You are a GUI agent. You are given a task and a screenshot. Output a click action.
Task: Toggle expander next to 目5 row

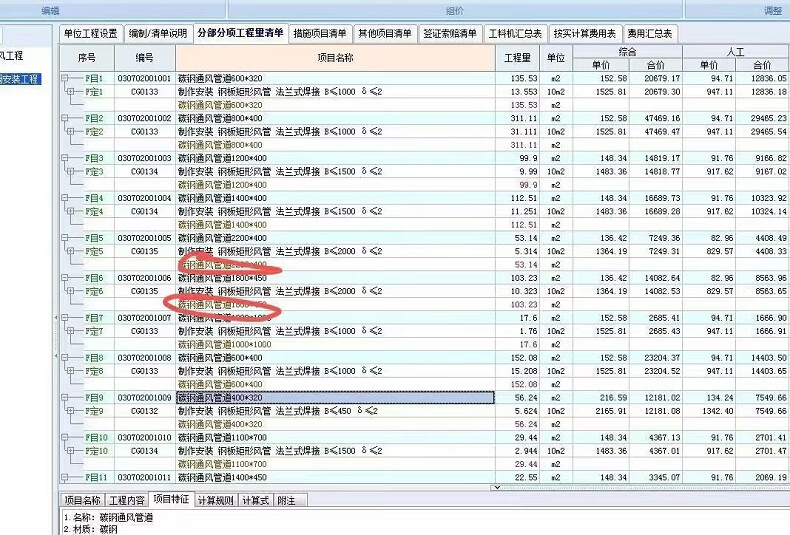pos(64,238)
